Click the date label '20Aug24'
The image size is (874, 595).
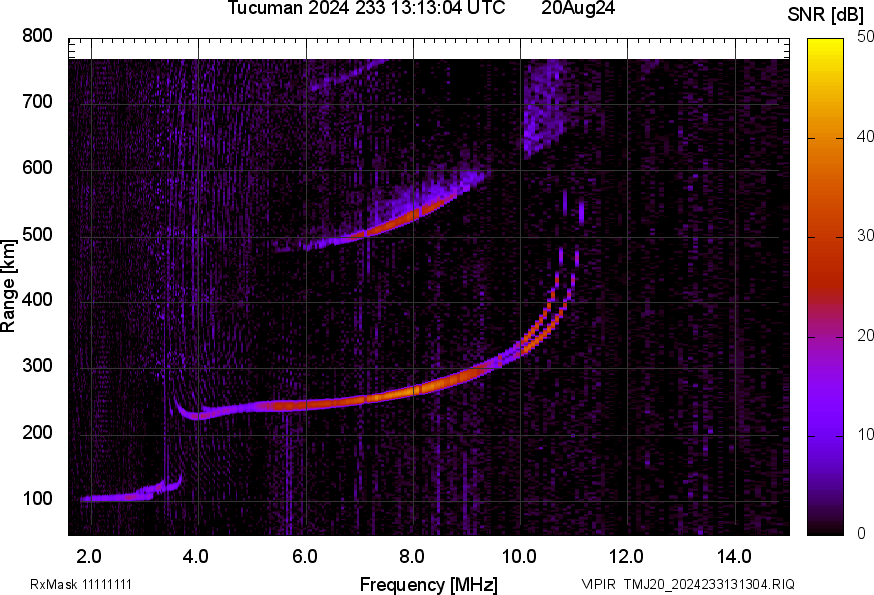578,8
